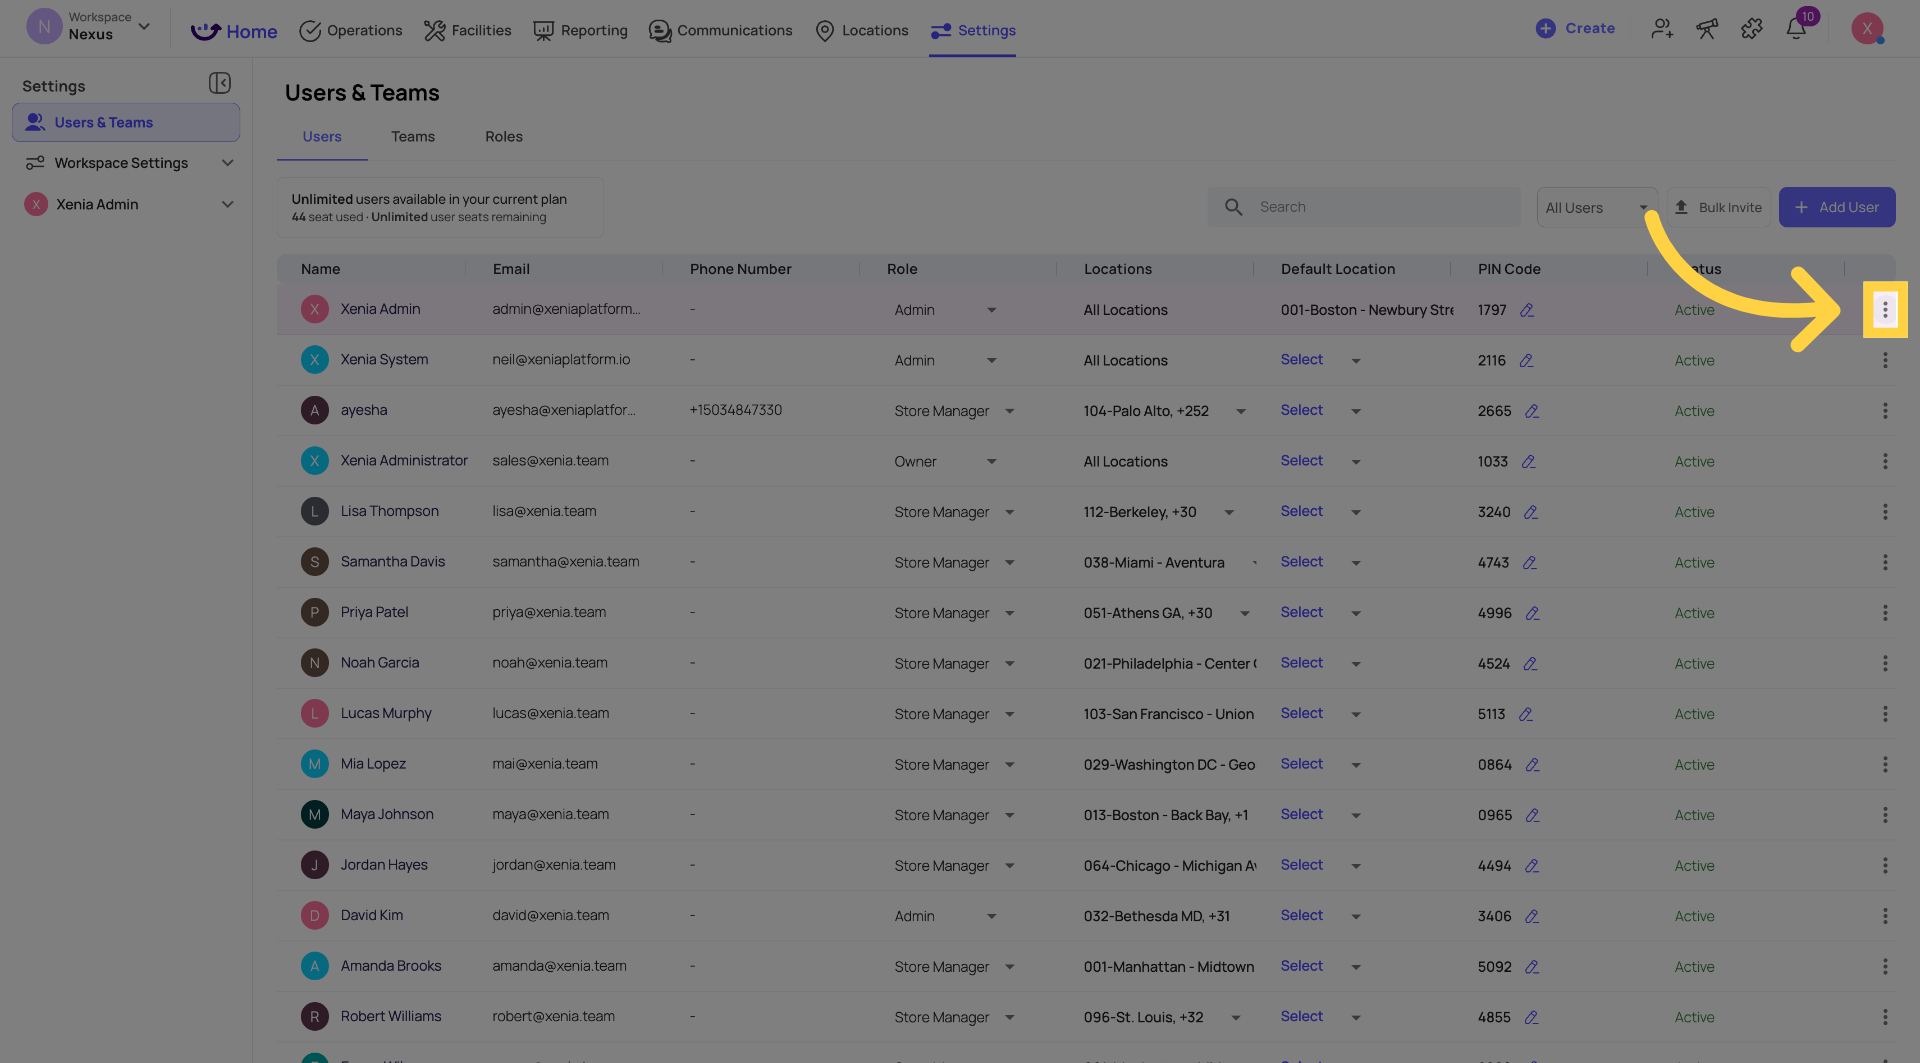Switch to the Teams tab
The height and width of the screenshot is (1063, 1920).
[x=413, y=137]
